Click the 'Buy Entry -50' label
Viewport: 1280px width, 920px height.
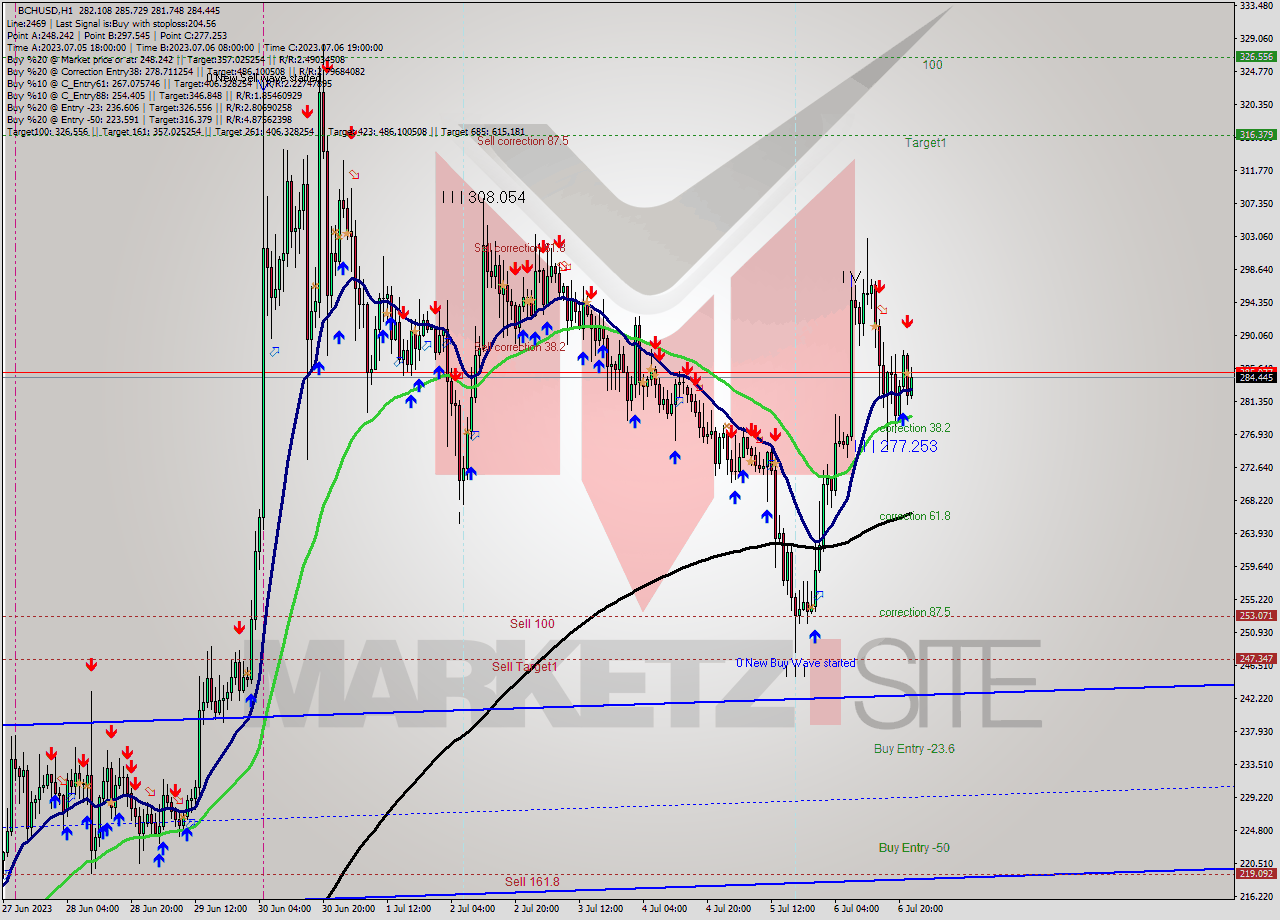tap(914, 848)
